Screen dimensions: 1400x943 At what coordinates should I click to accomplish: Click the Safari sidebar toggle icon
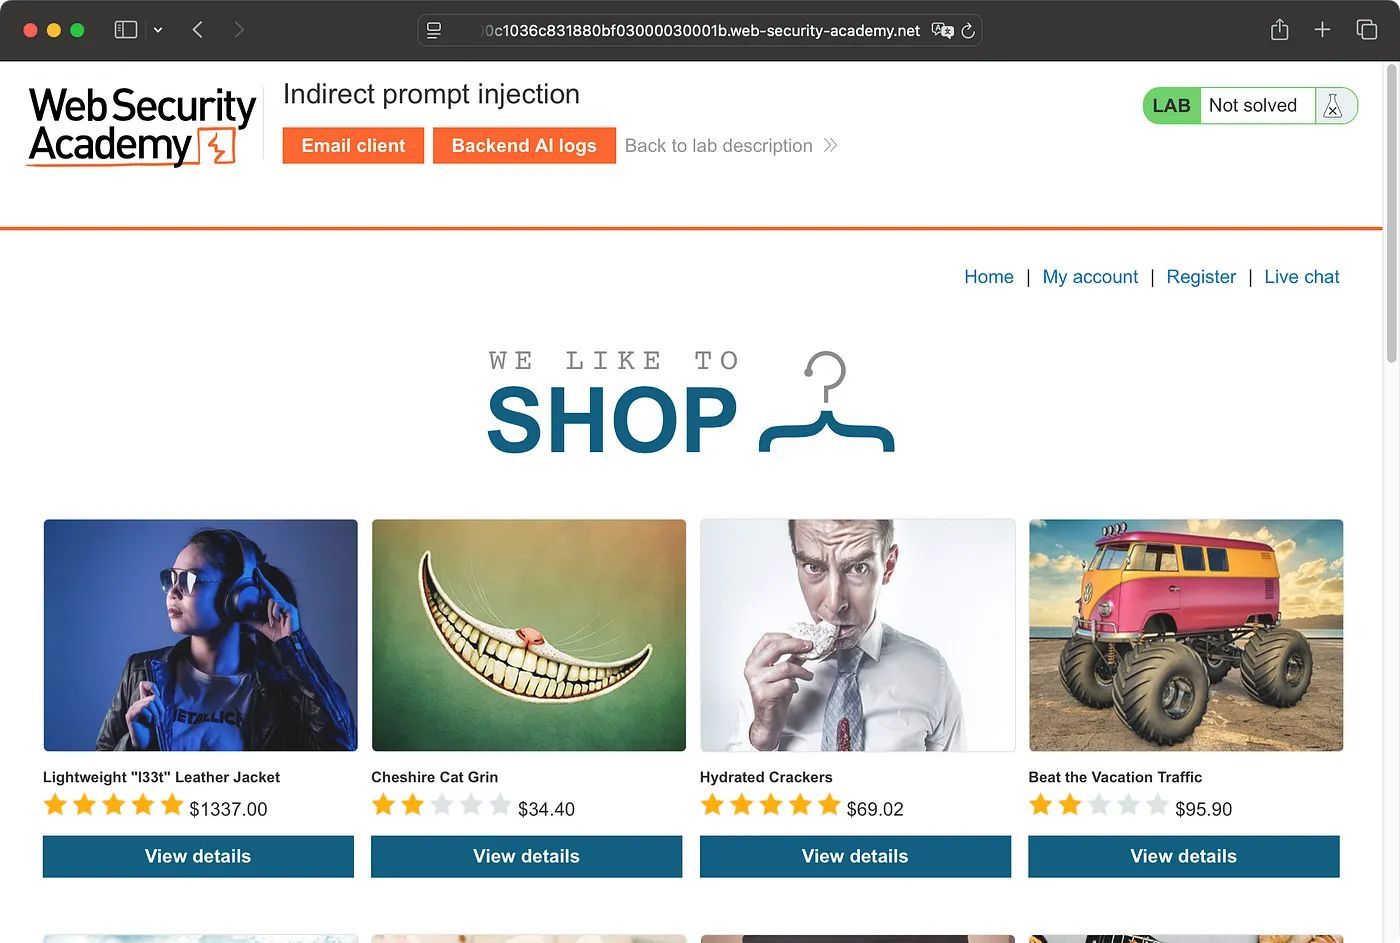pyautogui.click(x=126, y=30)
